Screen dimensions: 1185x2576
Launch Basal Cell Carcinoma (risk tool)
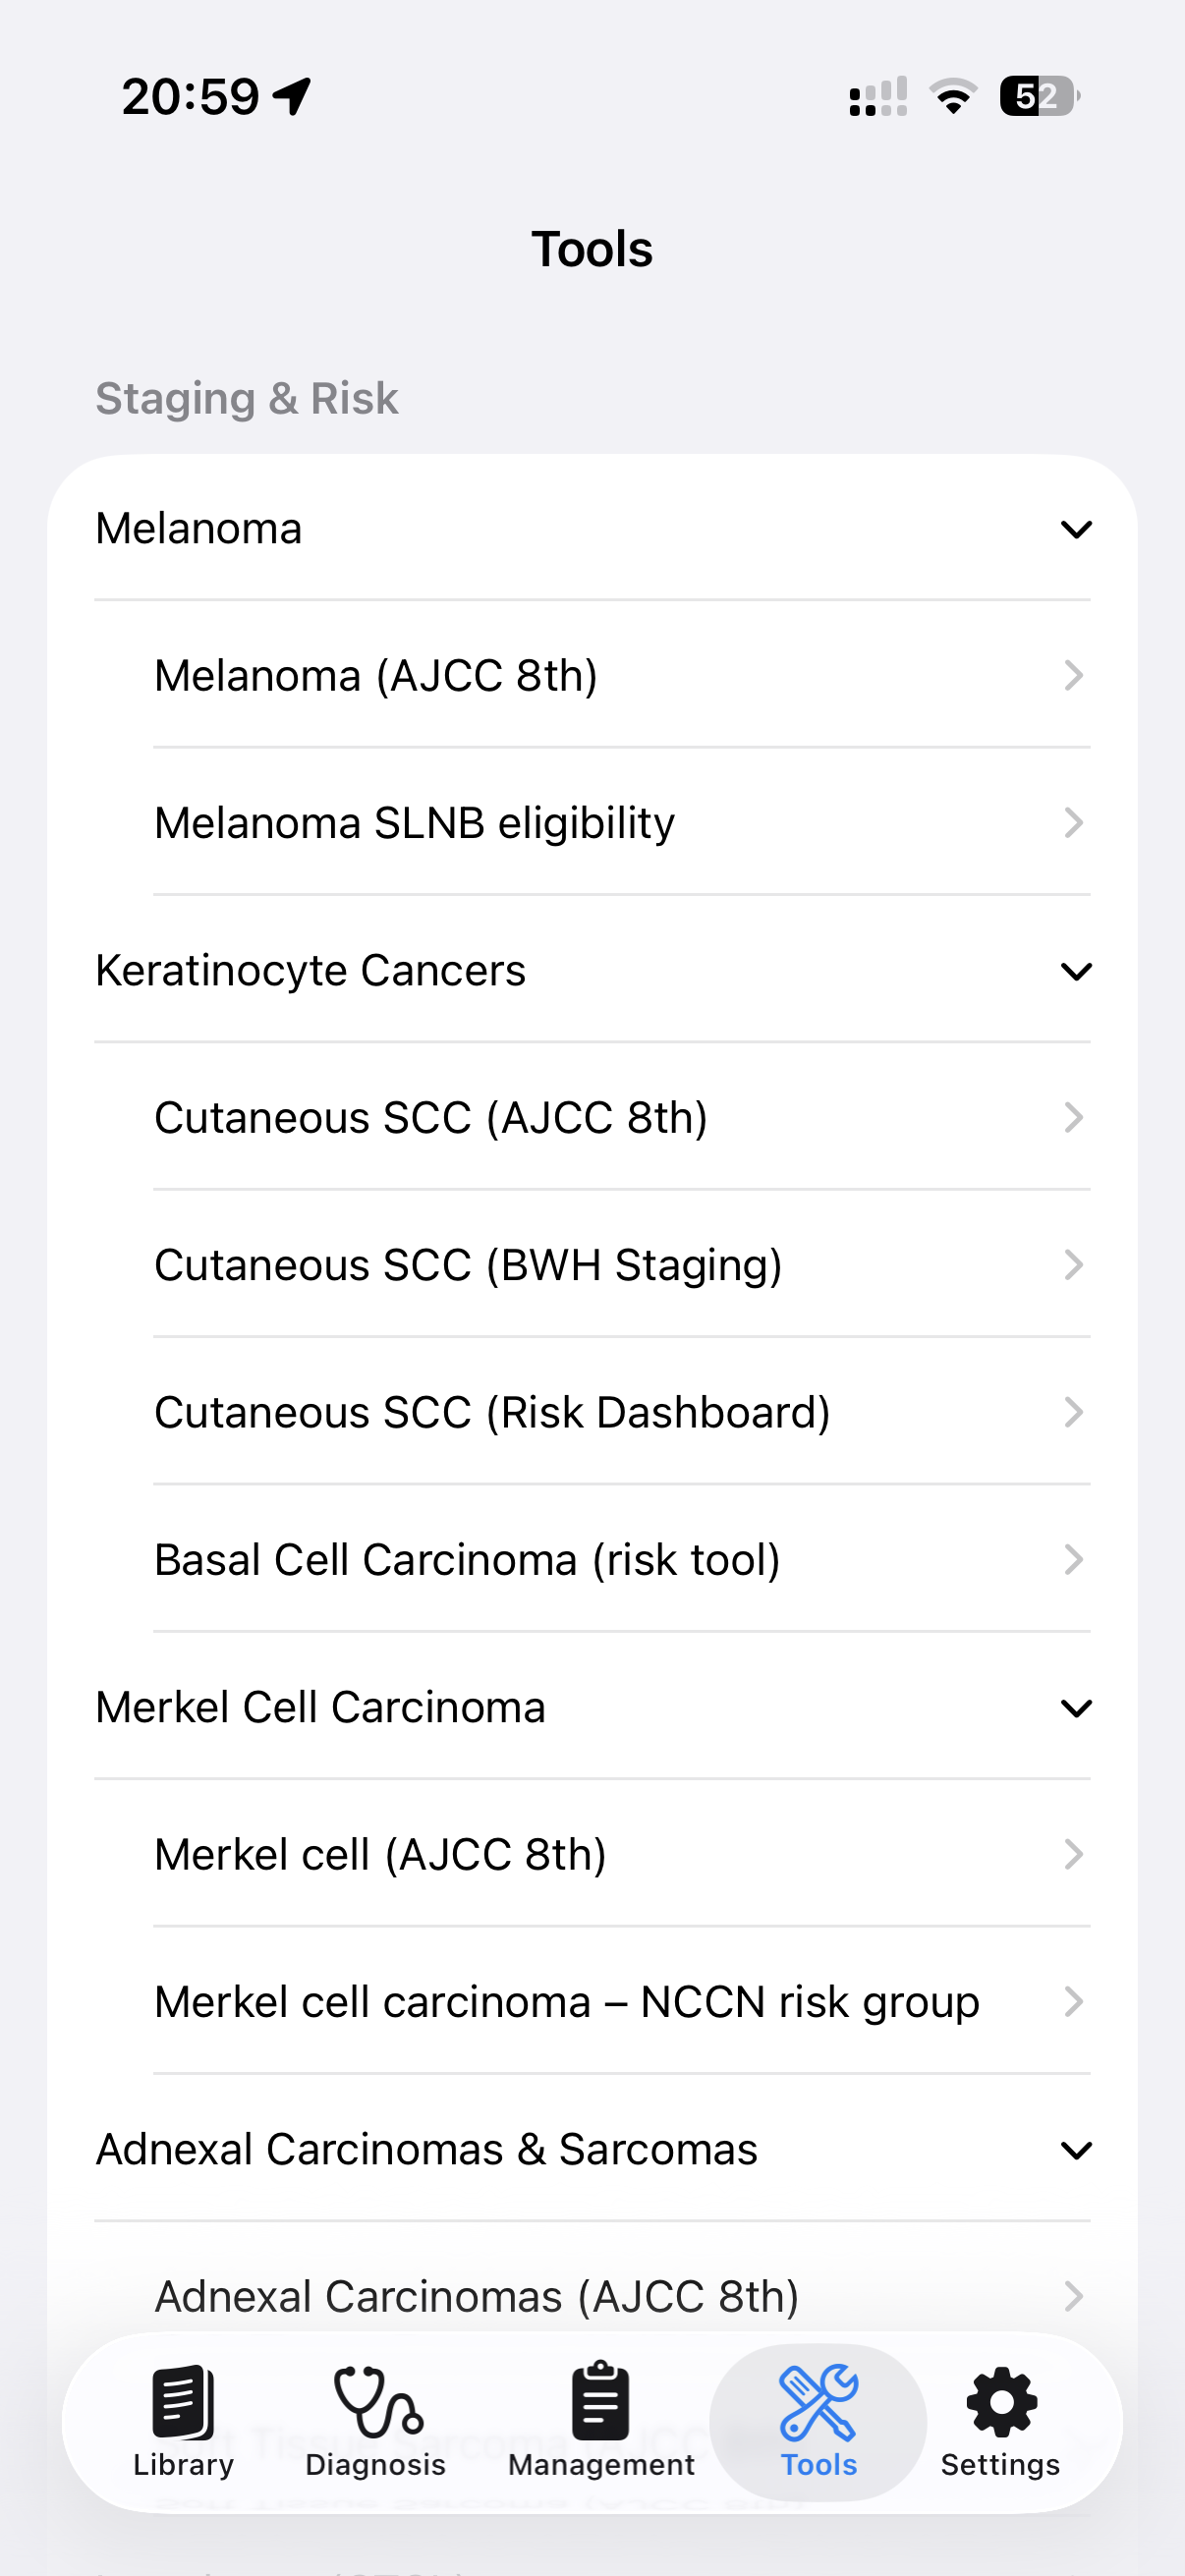coord(467,1560)
